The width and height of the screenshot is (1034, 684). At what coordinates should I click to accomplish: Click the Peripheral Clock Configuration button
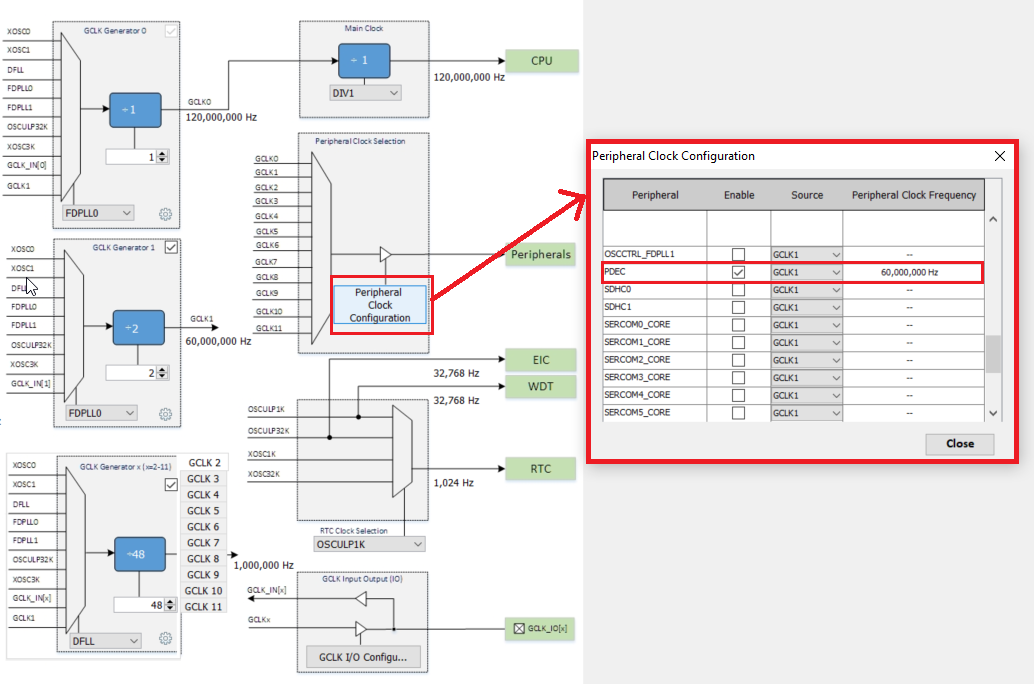[380, 305]
